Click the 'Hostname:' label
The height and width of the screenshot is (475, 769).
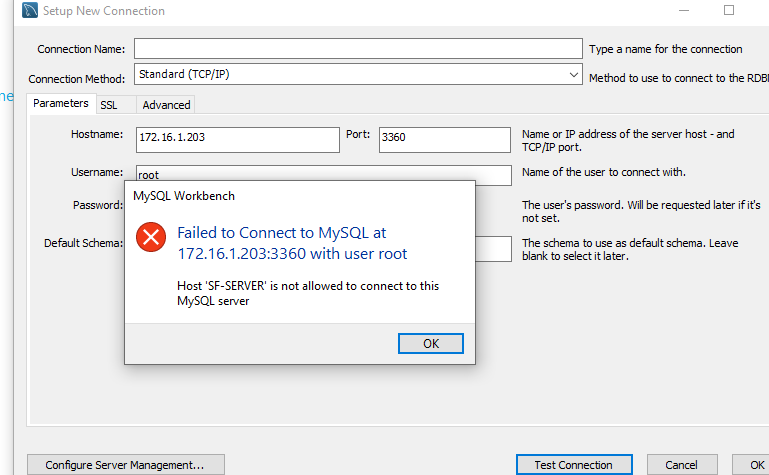point(97,134)
